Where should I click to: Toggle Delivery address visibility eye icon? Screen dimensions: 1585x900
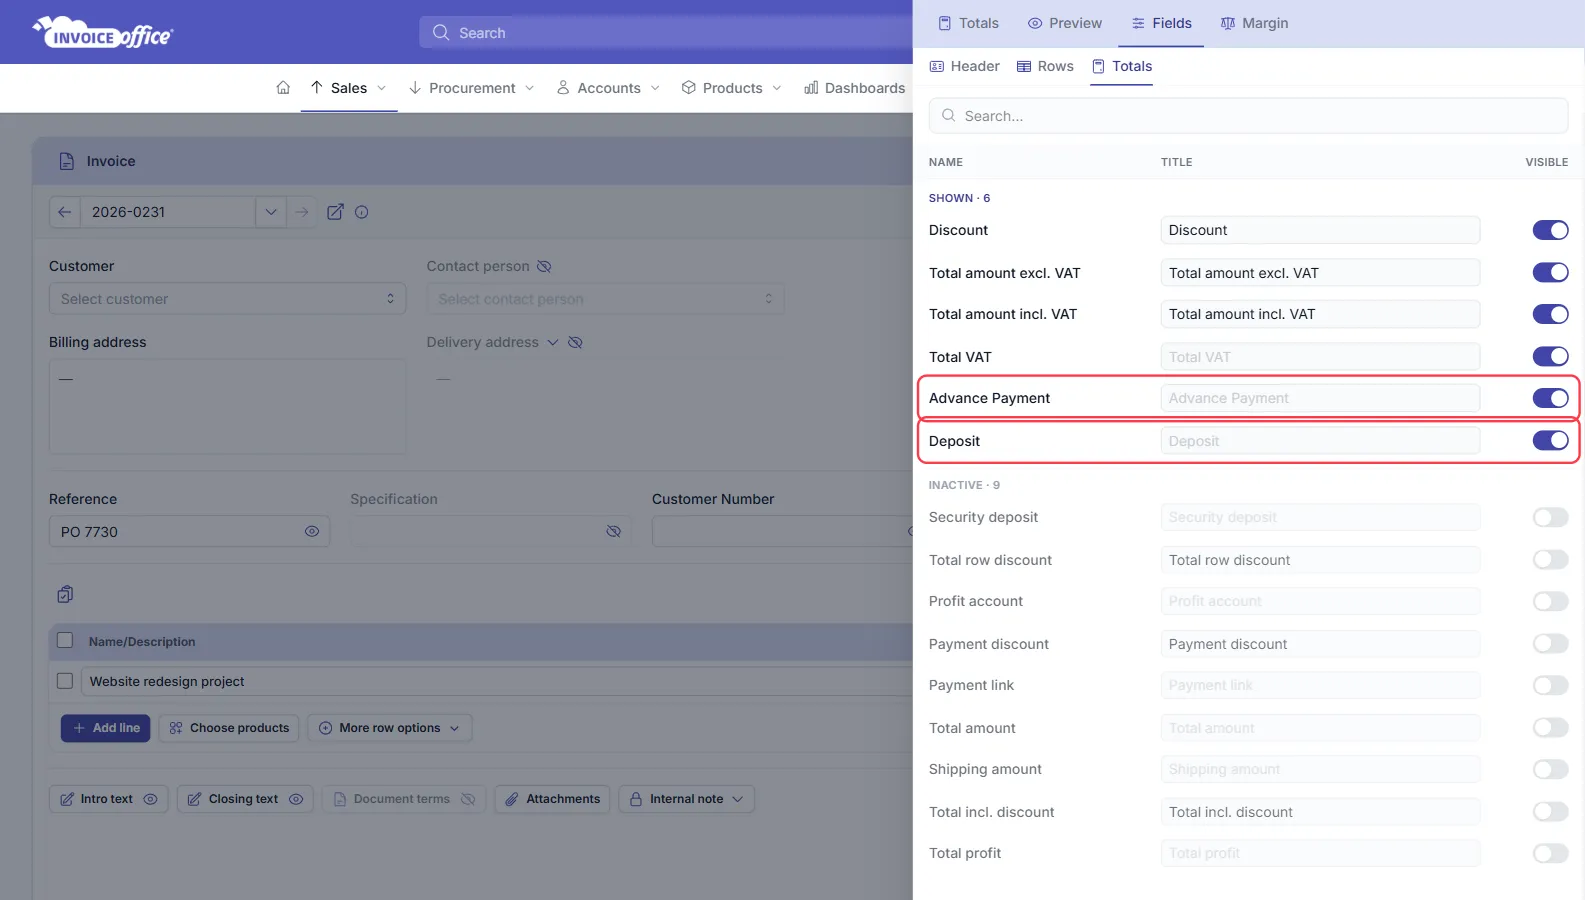coord(575,342)
